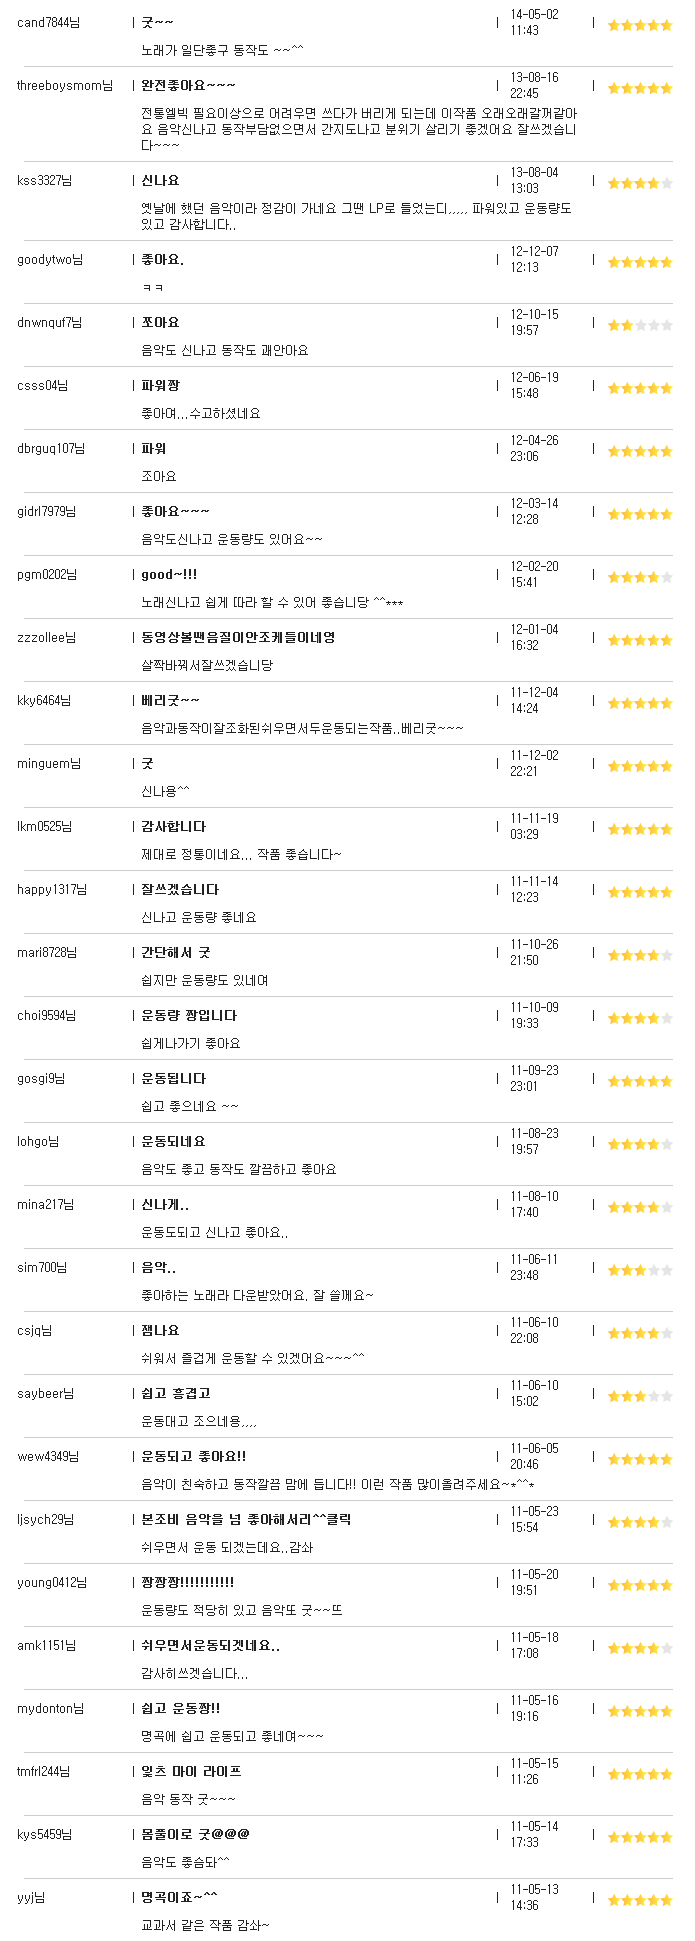Click the star rating on yyj's review

640,1900
